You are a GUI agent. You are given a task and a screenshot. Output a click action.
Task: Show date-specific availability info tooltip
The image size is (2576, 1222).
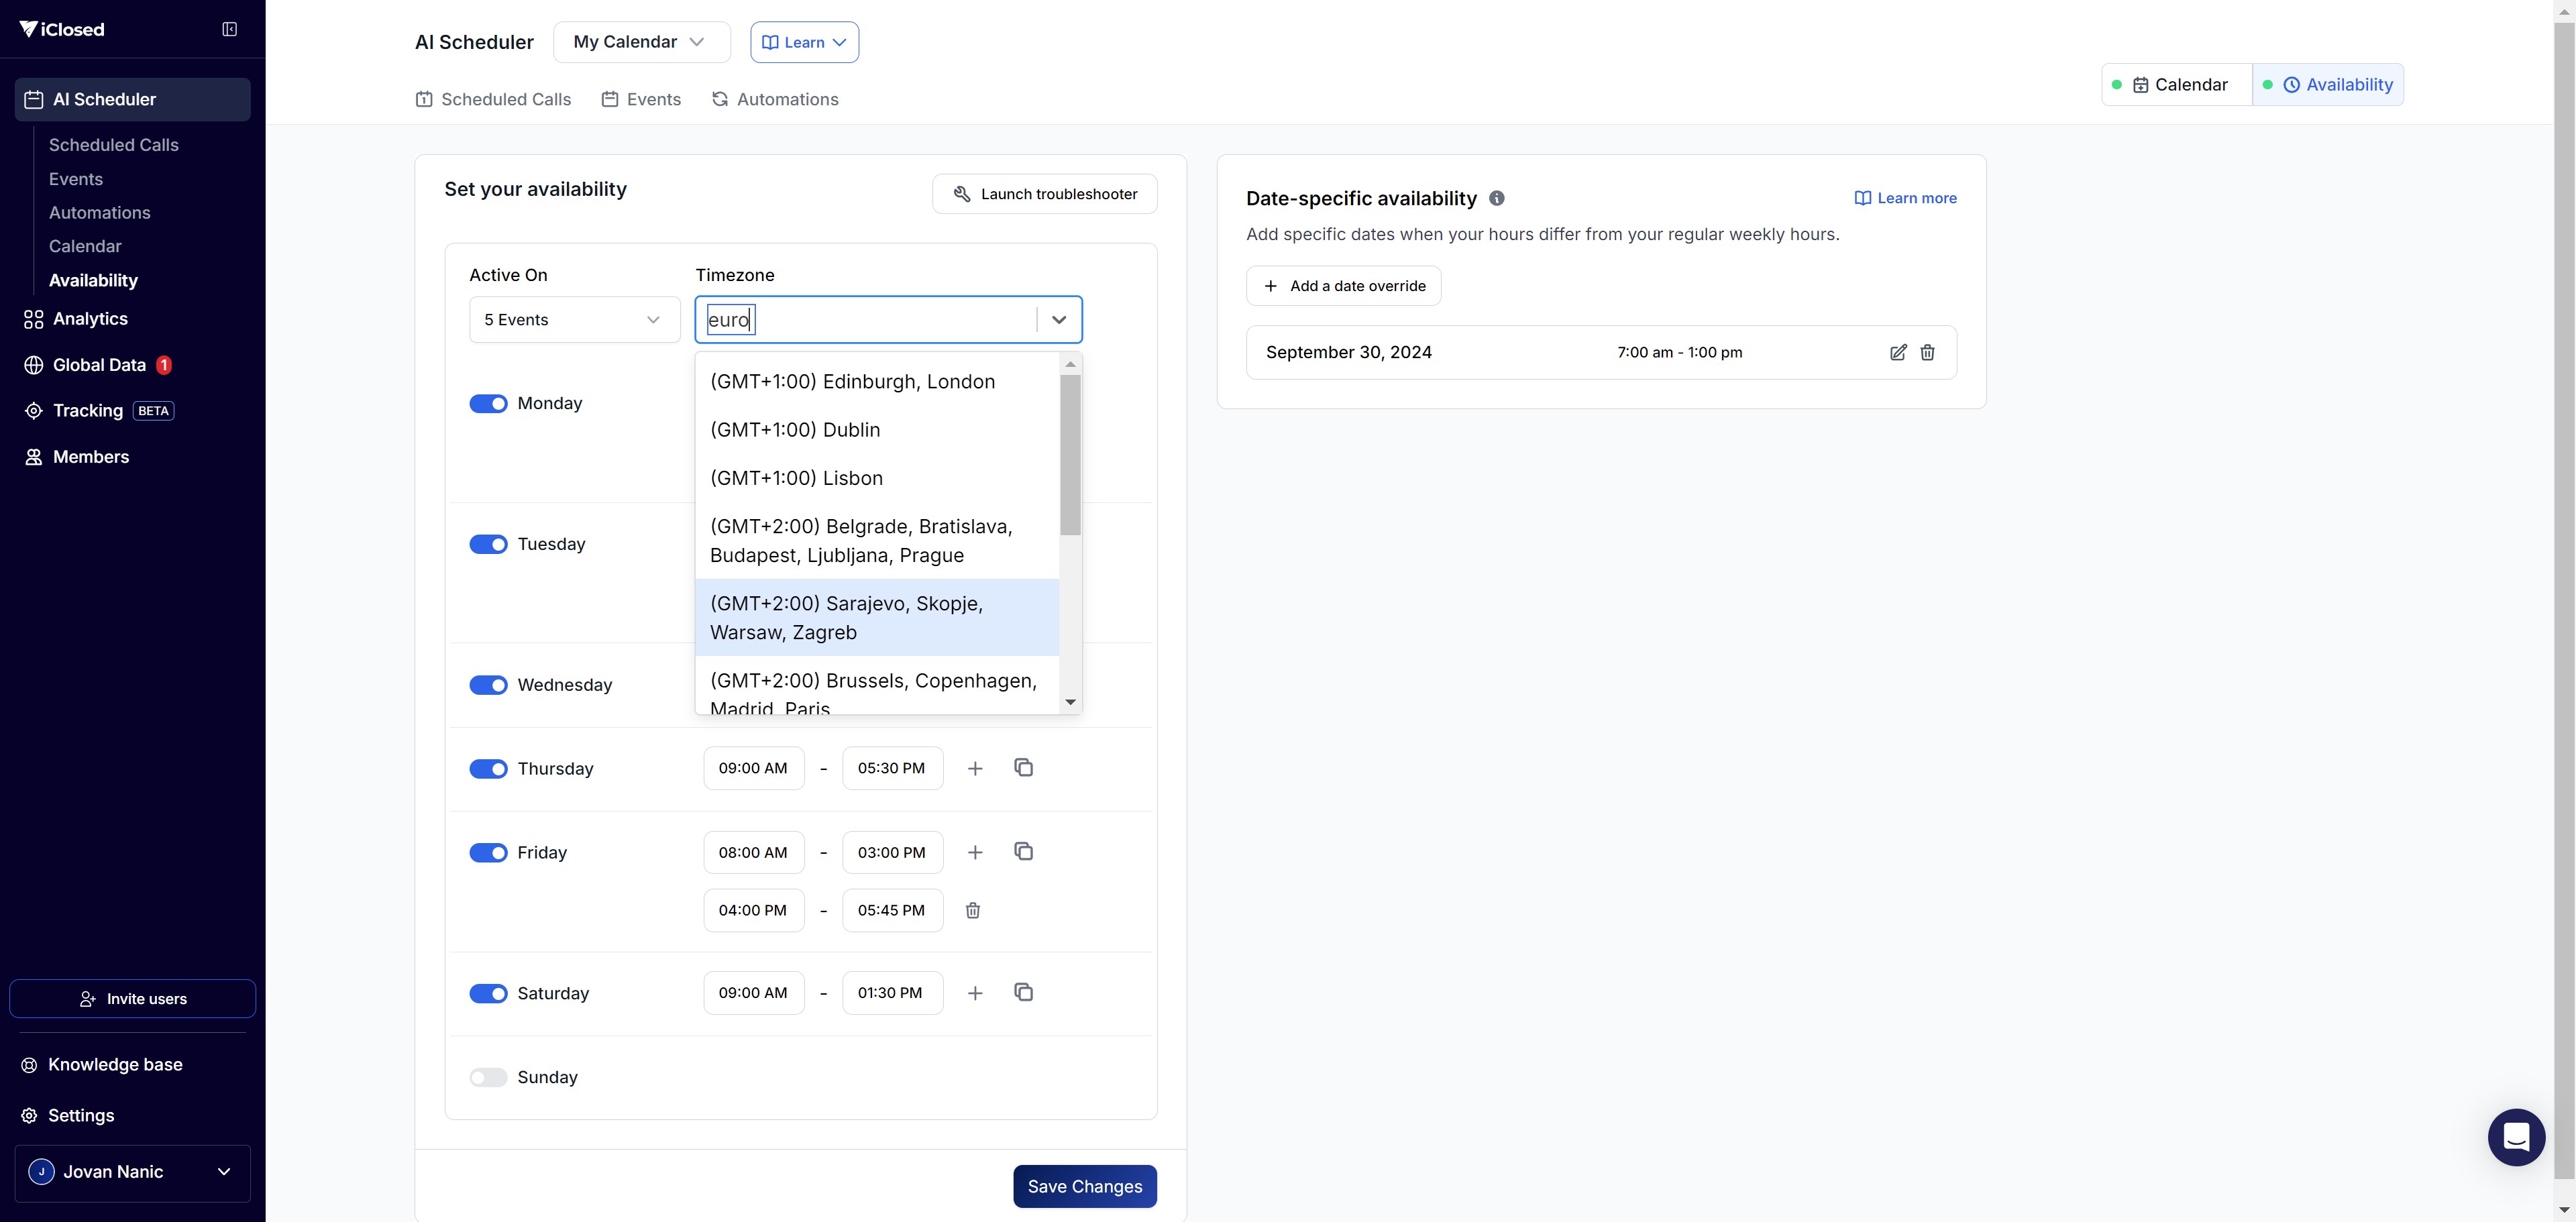(1496, 198)
